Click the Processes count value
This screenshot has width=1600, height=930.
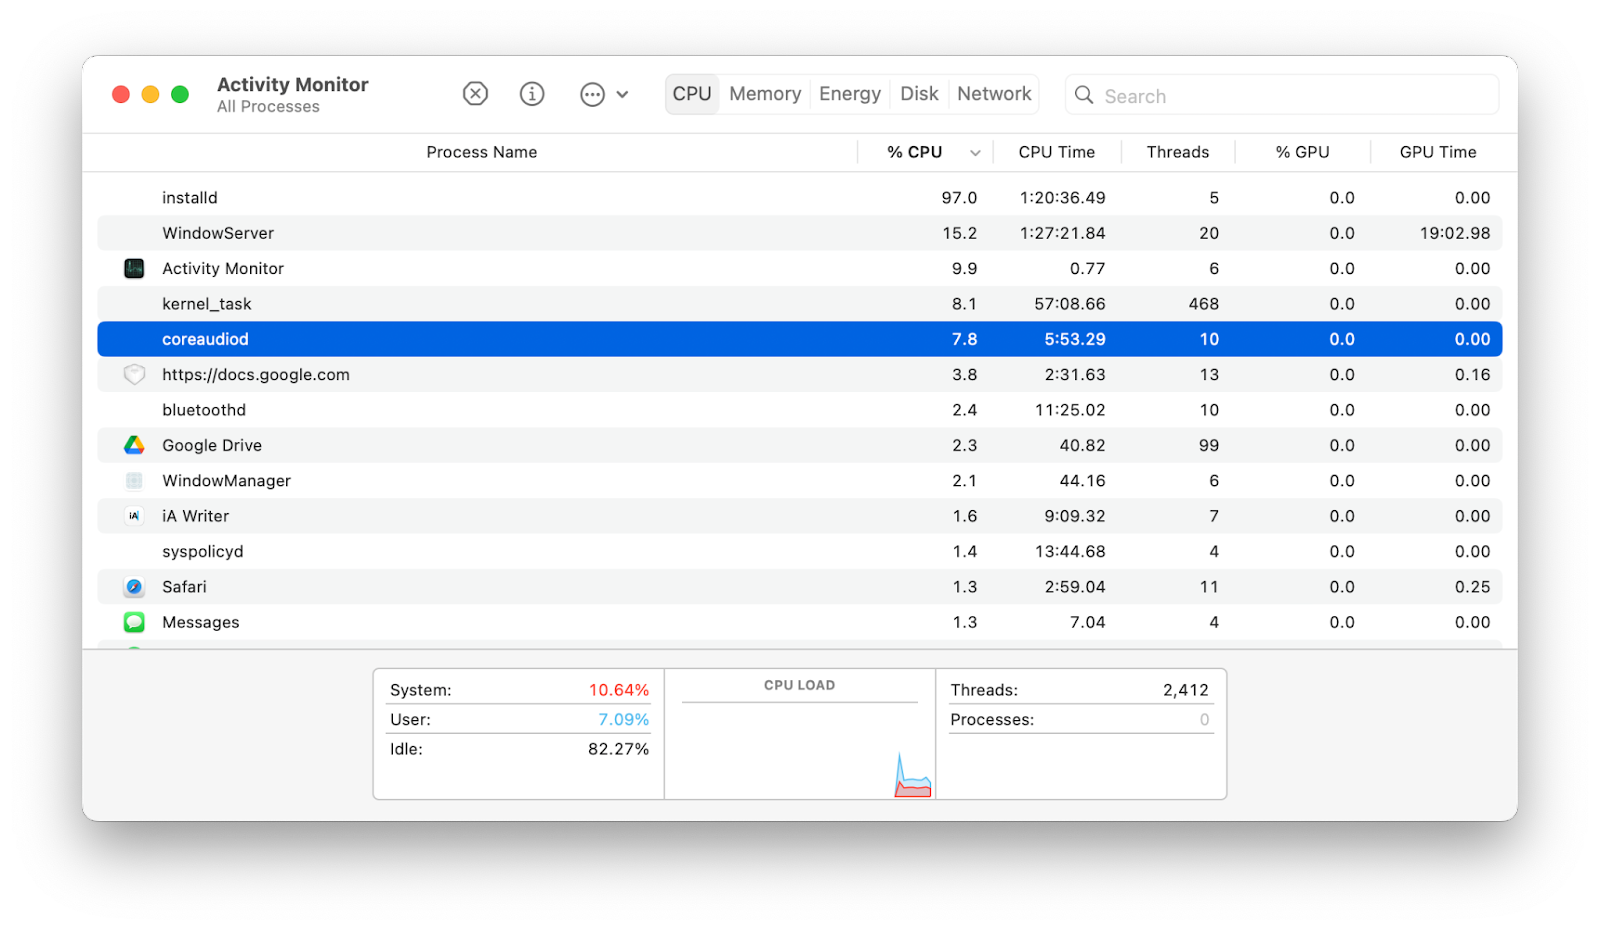click(x=1204, y=720)
